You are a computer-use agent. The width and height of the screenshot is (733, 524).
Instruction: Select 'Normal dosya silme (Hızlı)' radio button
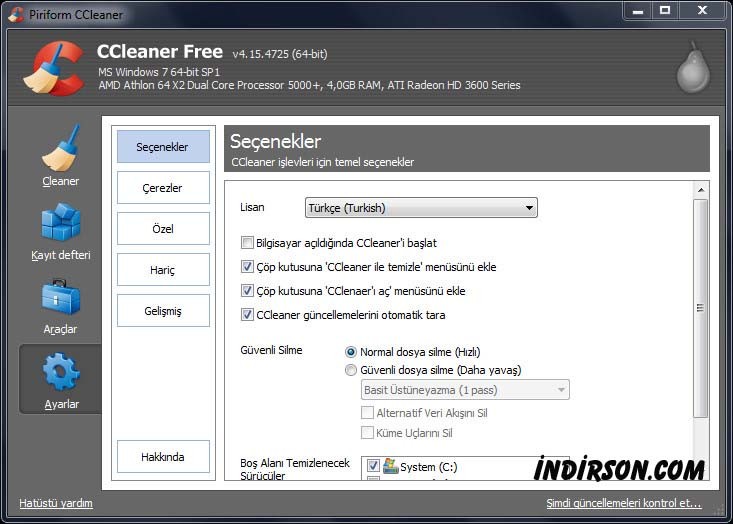point(351,352)
